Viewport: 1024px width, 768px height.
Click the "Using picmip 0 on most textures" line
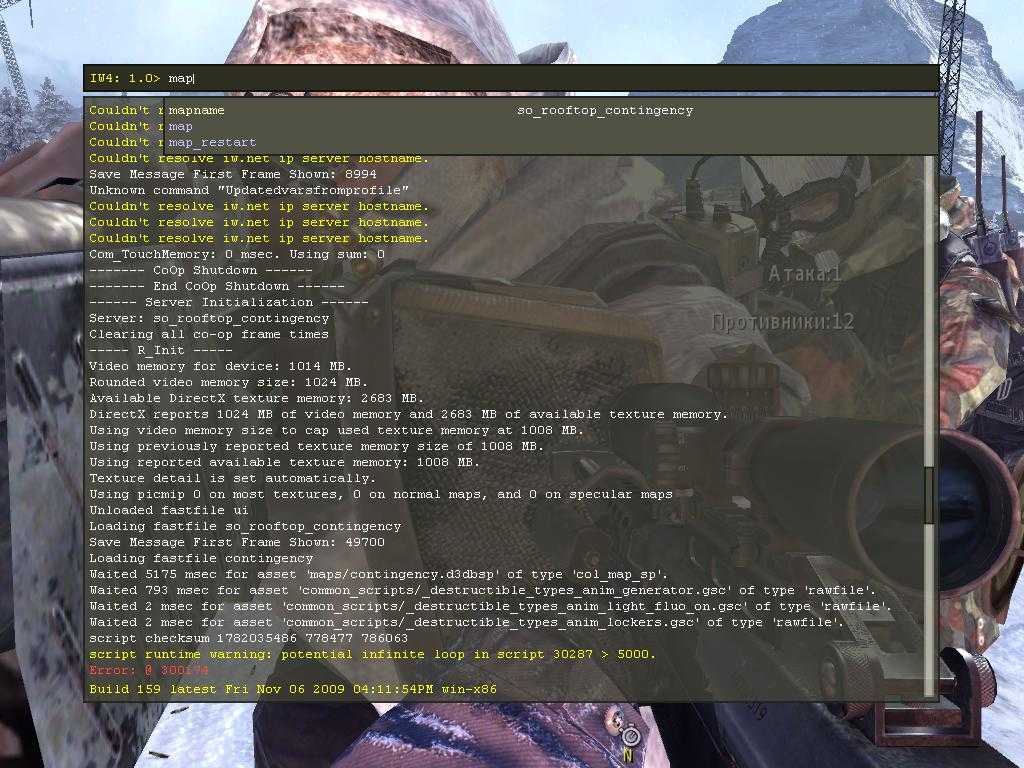381,494
